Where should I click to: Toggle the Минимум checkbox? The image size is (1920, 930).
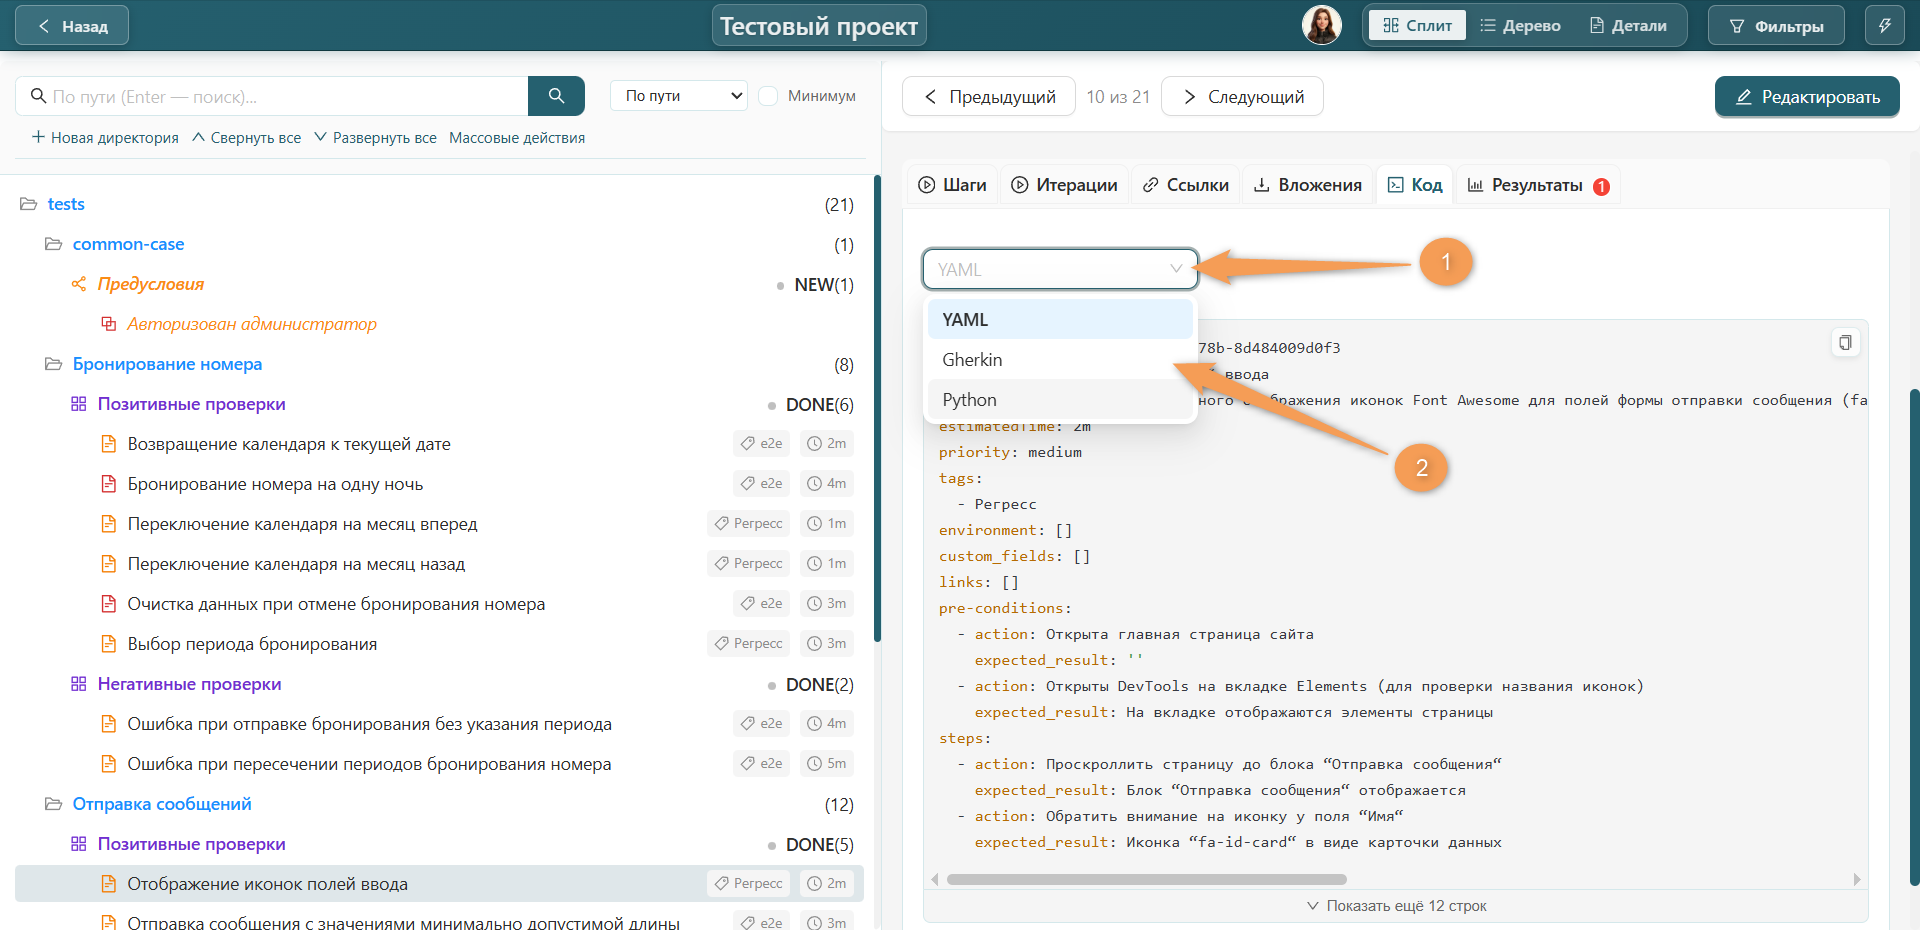[768, 96]
